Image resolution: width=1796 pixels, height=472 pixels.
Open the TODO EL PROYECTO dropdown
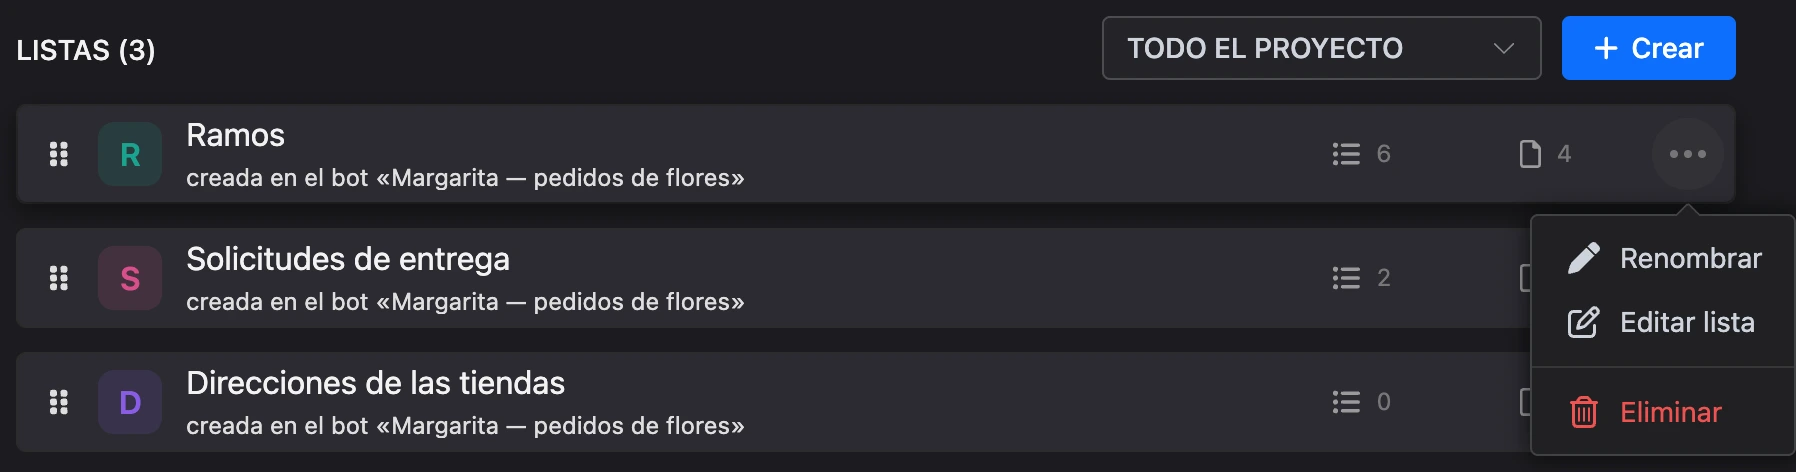[1321, 48]
